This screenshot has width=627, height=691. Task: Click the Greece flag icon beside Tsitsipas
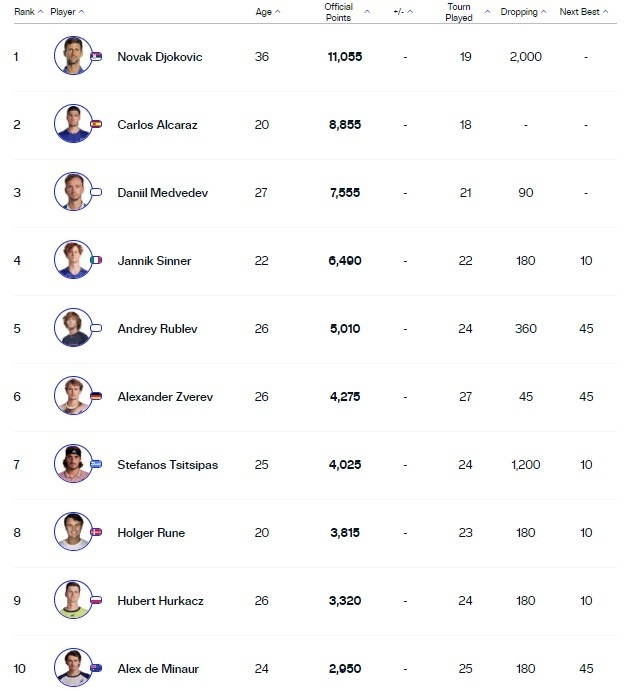pyautogui.click(x=96, y=464)
